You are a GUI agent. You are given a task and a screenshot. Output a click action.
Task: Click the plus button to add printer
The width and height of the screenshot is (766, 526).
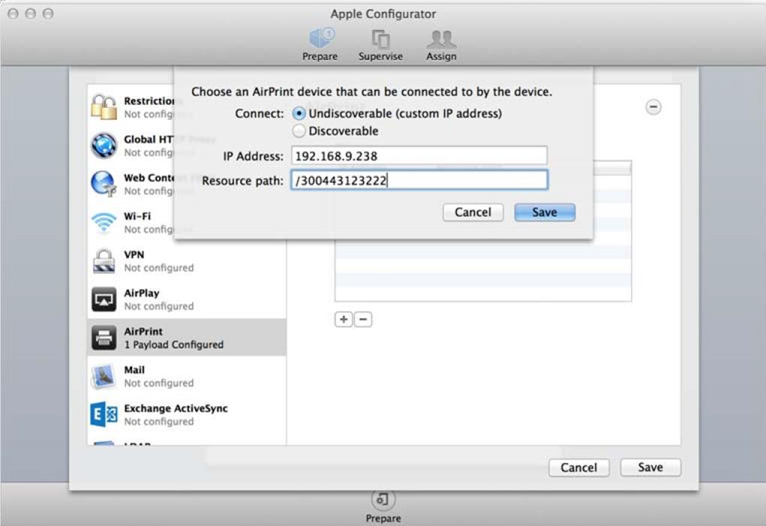343,319
